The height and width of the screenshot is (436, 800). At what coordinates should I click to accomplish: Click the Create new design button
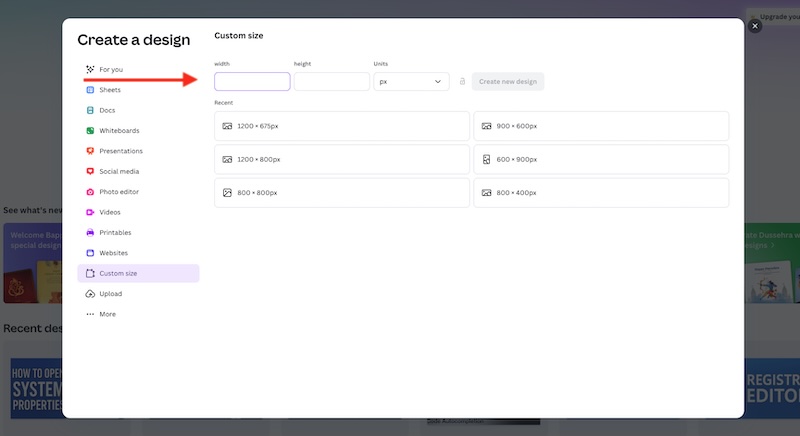[x=508, y=82]
